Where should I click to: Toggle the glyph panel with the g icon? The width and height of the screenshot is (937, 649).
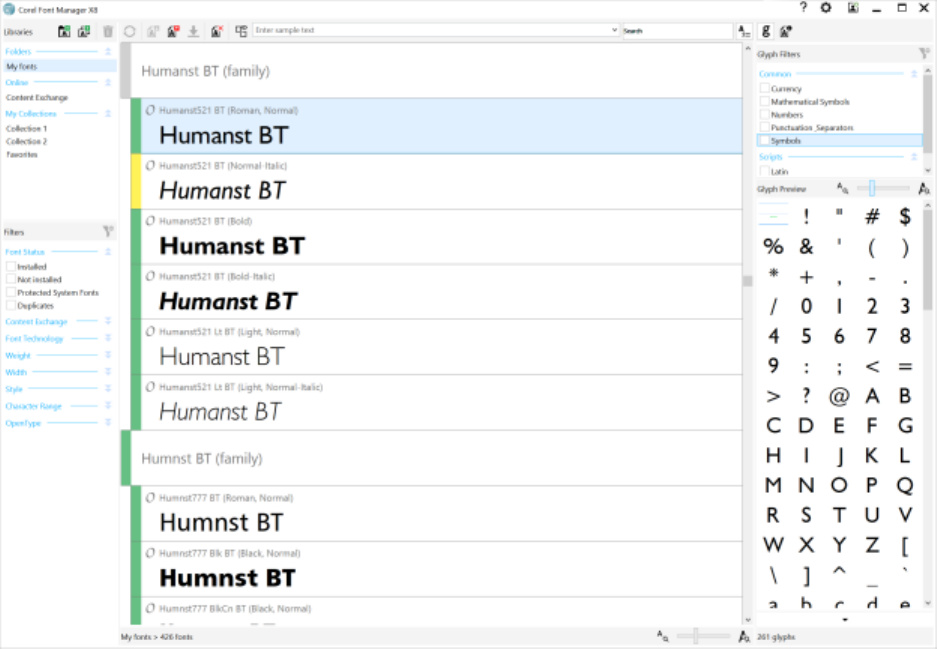pos(766,31)
